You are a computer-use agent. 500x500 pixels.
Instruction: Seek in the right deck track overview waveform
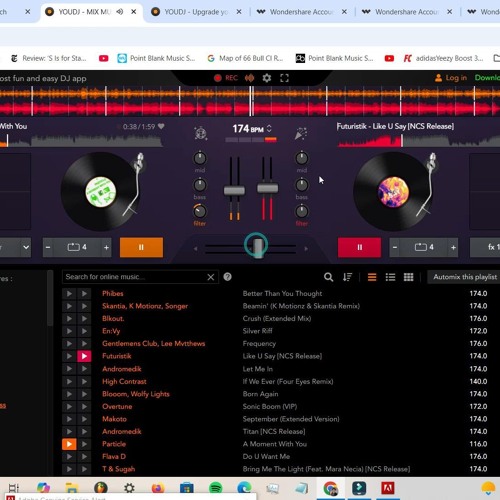click(419, 141)
